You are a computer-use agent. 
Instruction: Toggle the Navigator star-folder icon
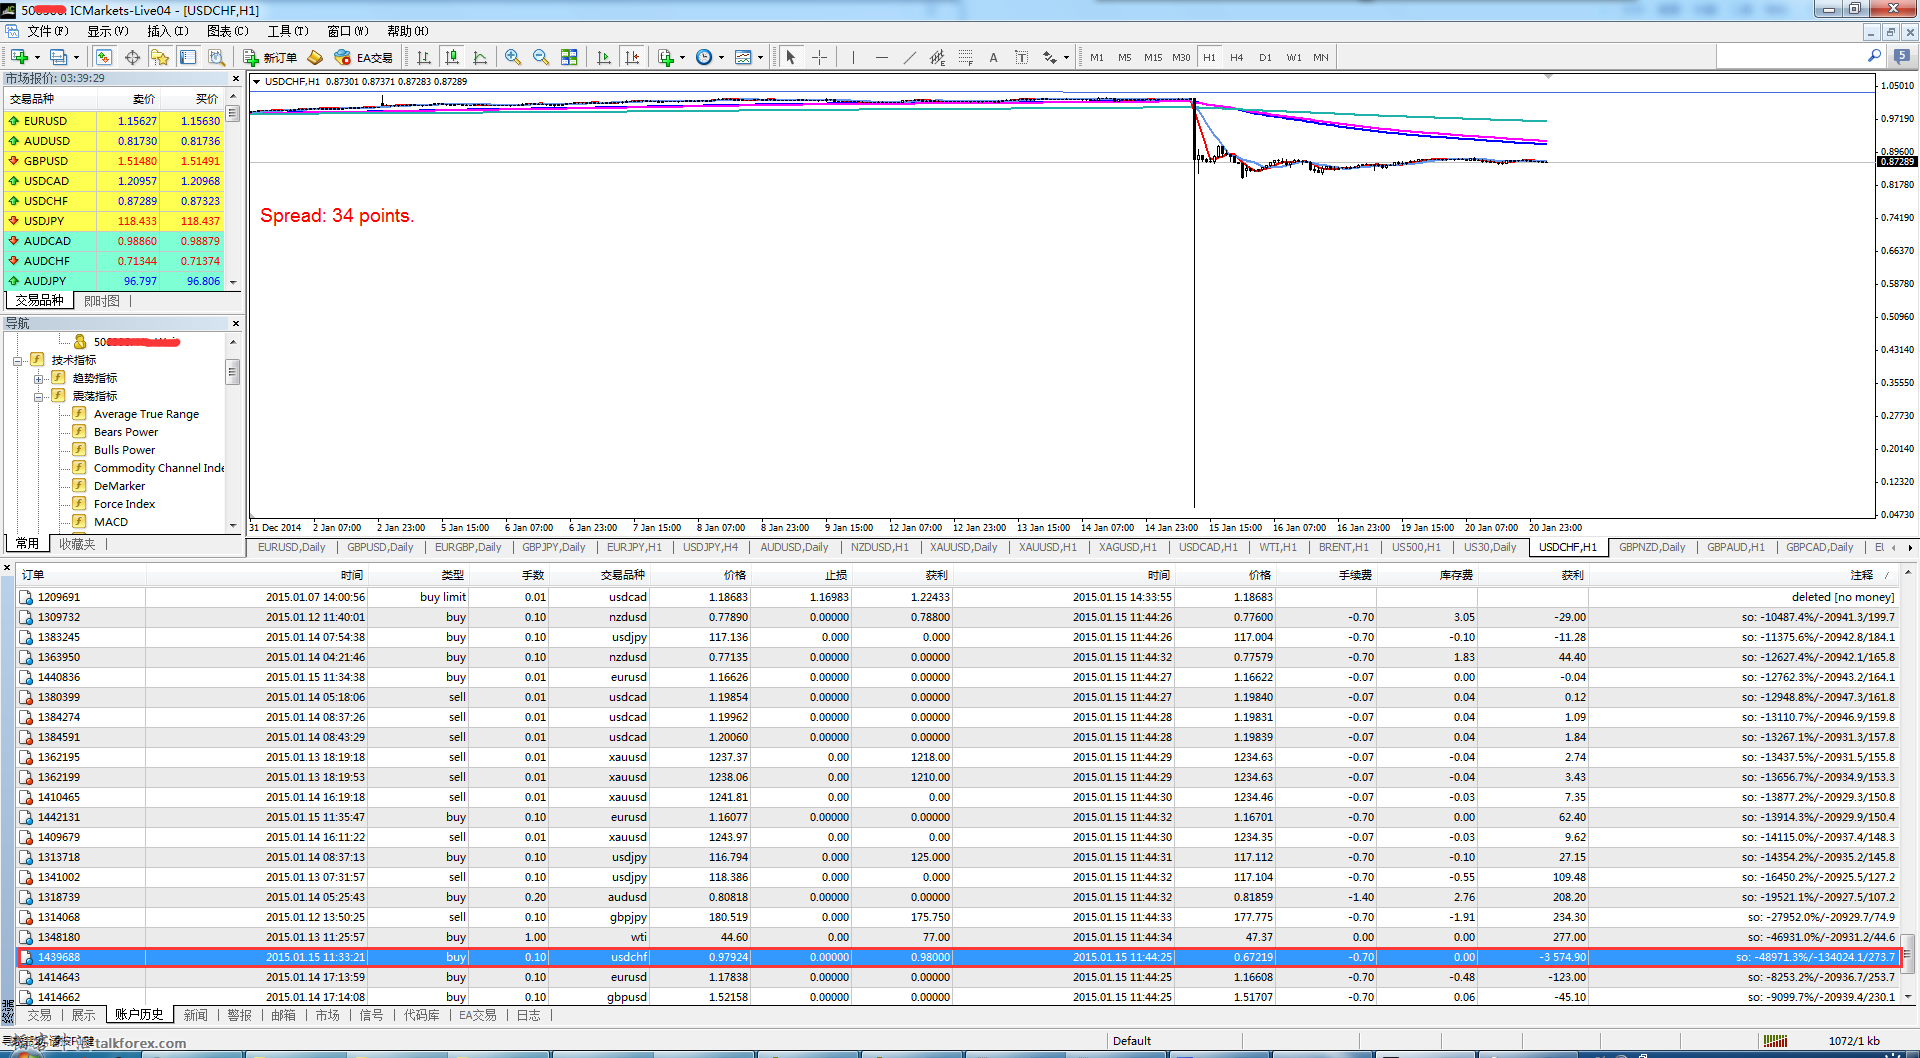click(x=160, y=57)
